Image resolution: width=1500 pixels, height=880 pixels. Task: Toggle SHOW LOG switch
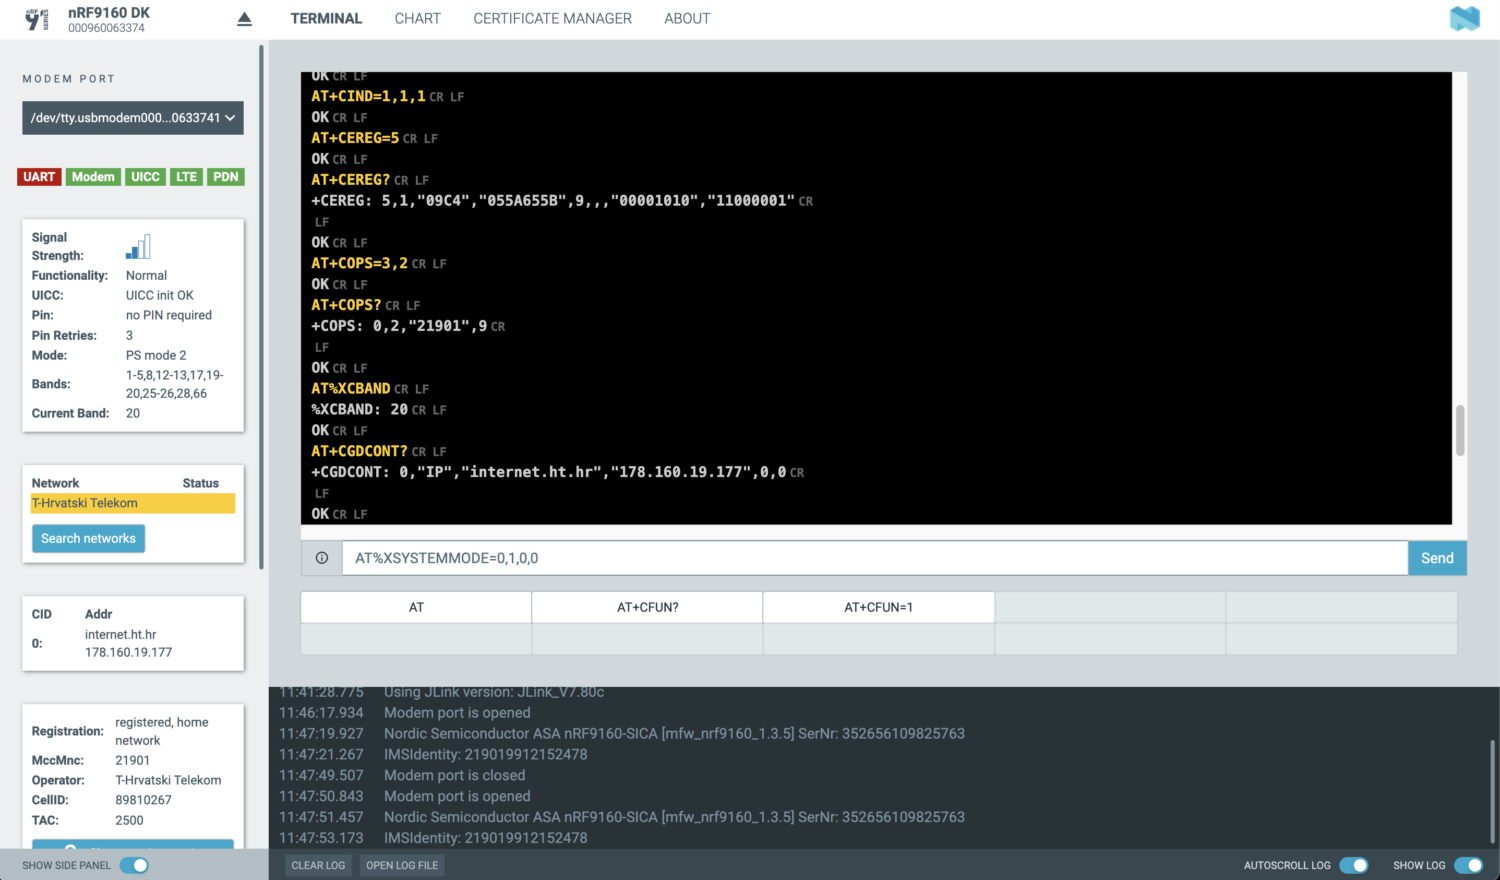pyautogui.click(x=1468, y=864)
